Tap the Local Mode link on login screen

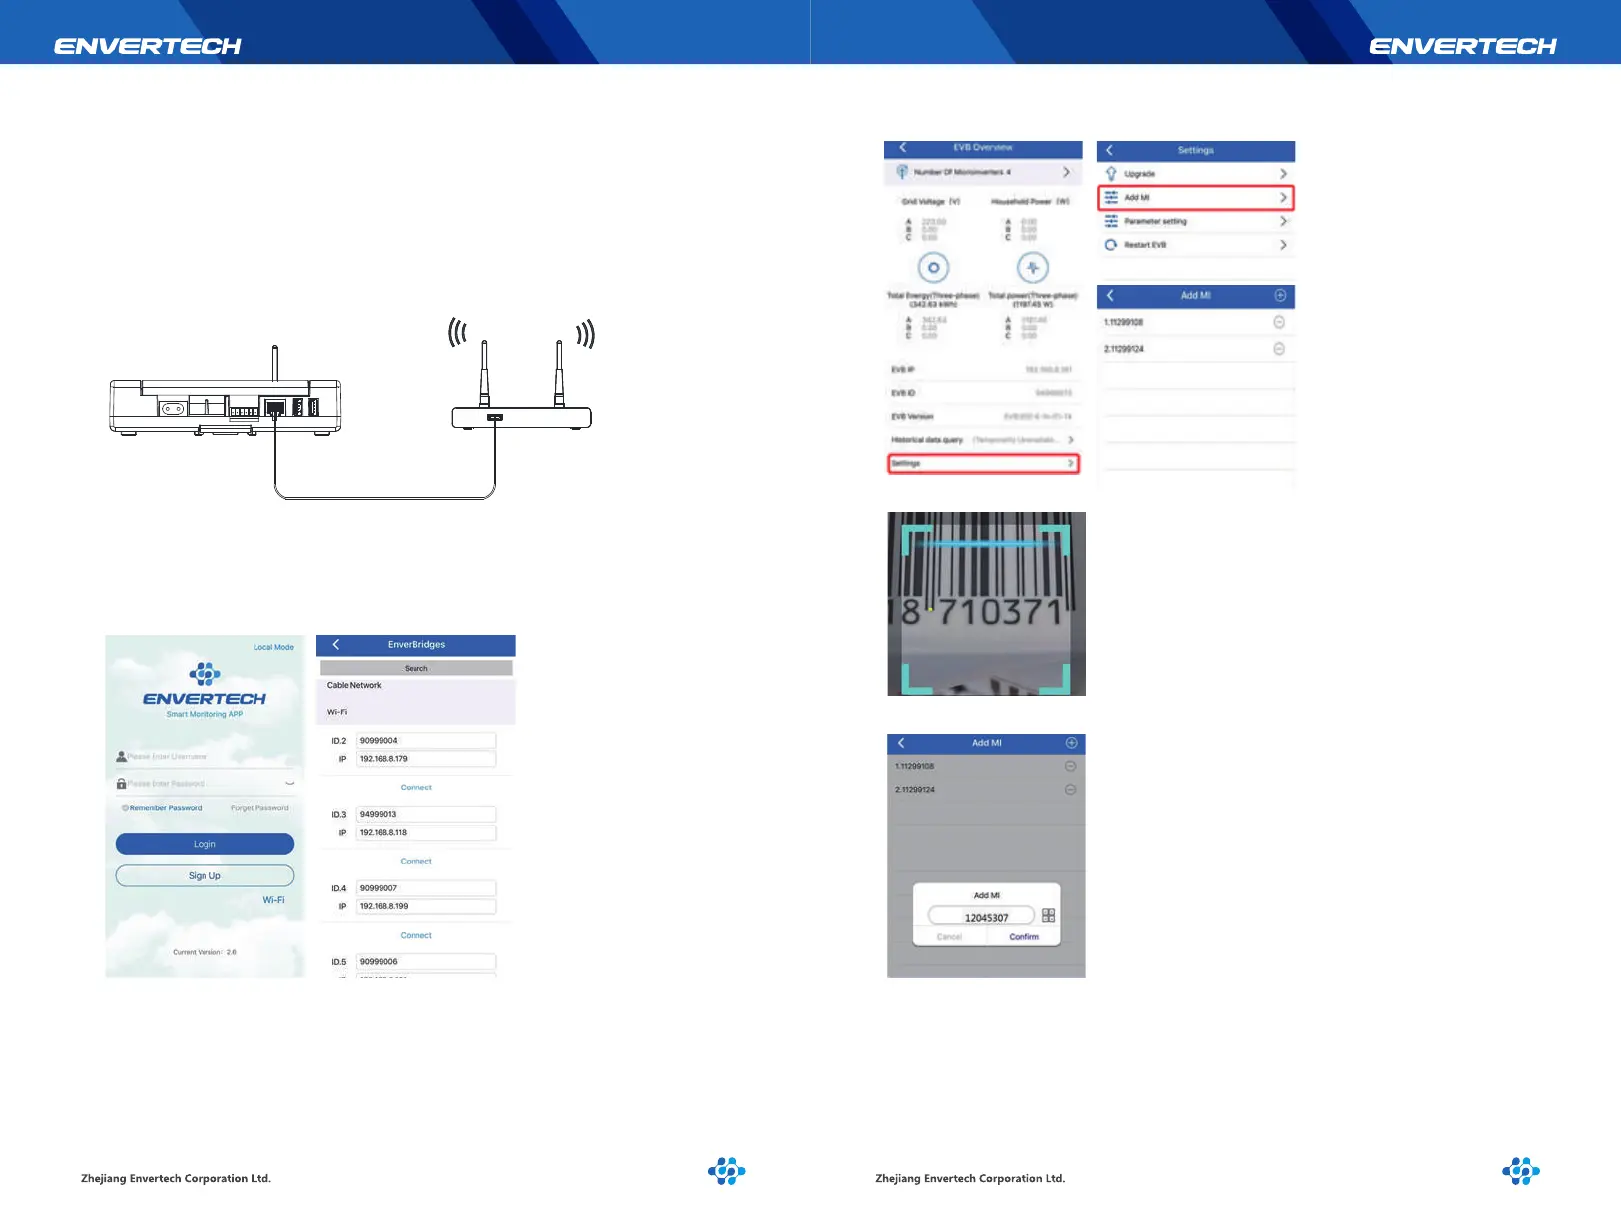click(x=273, y=647)
